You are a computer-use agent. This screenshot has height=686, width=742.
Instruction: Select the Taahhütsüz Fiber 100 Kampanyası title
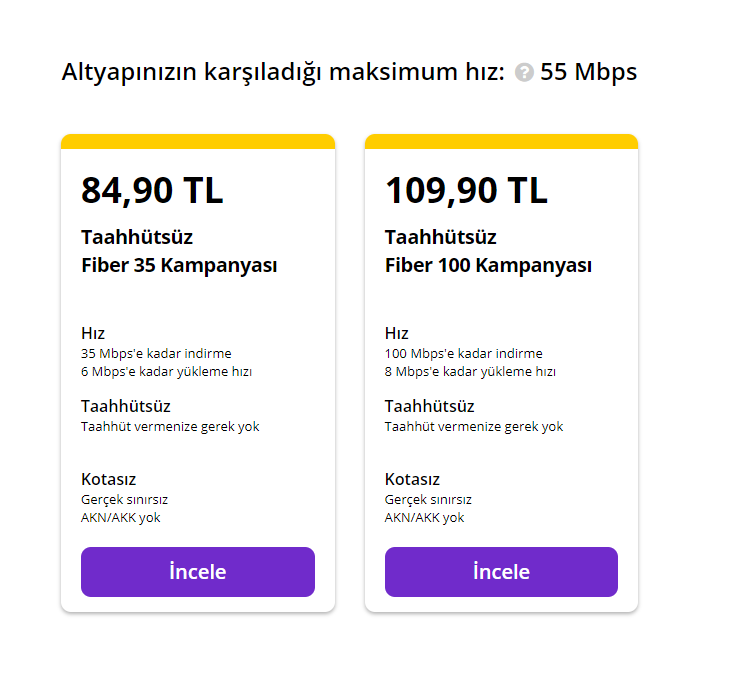(488, 252)
